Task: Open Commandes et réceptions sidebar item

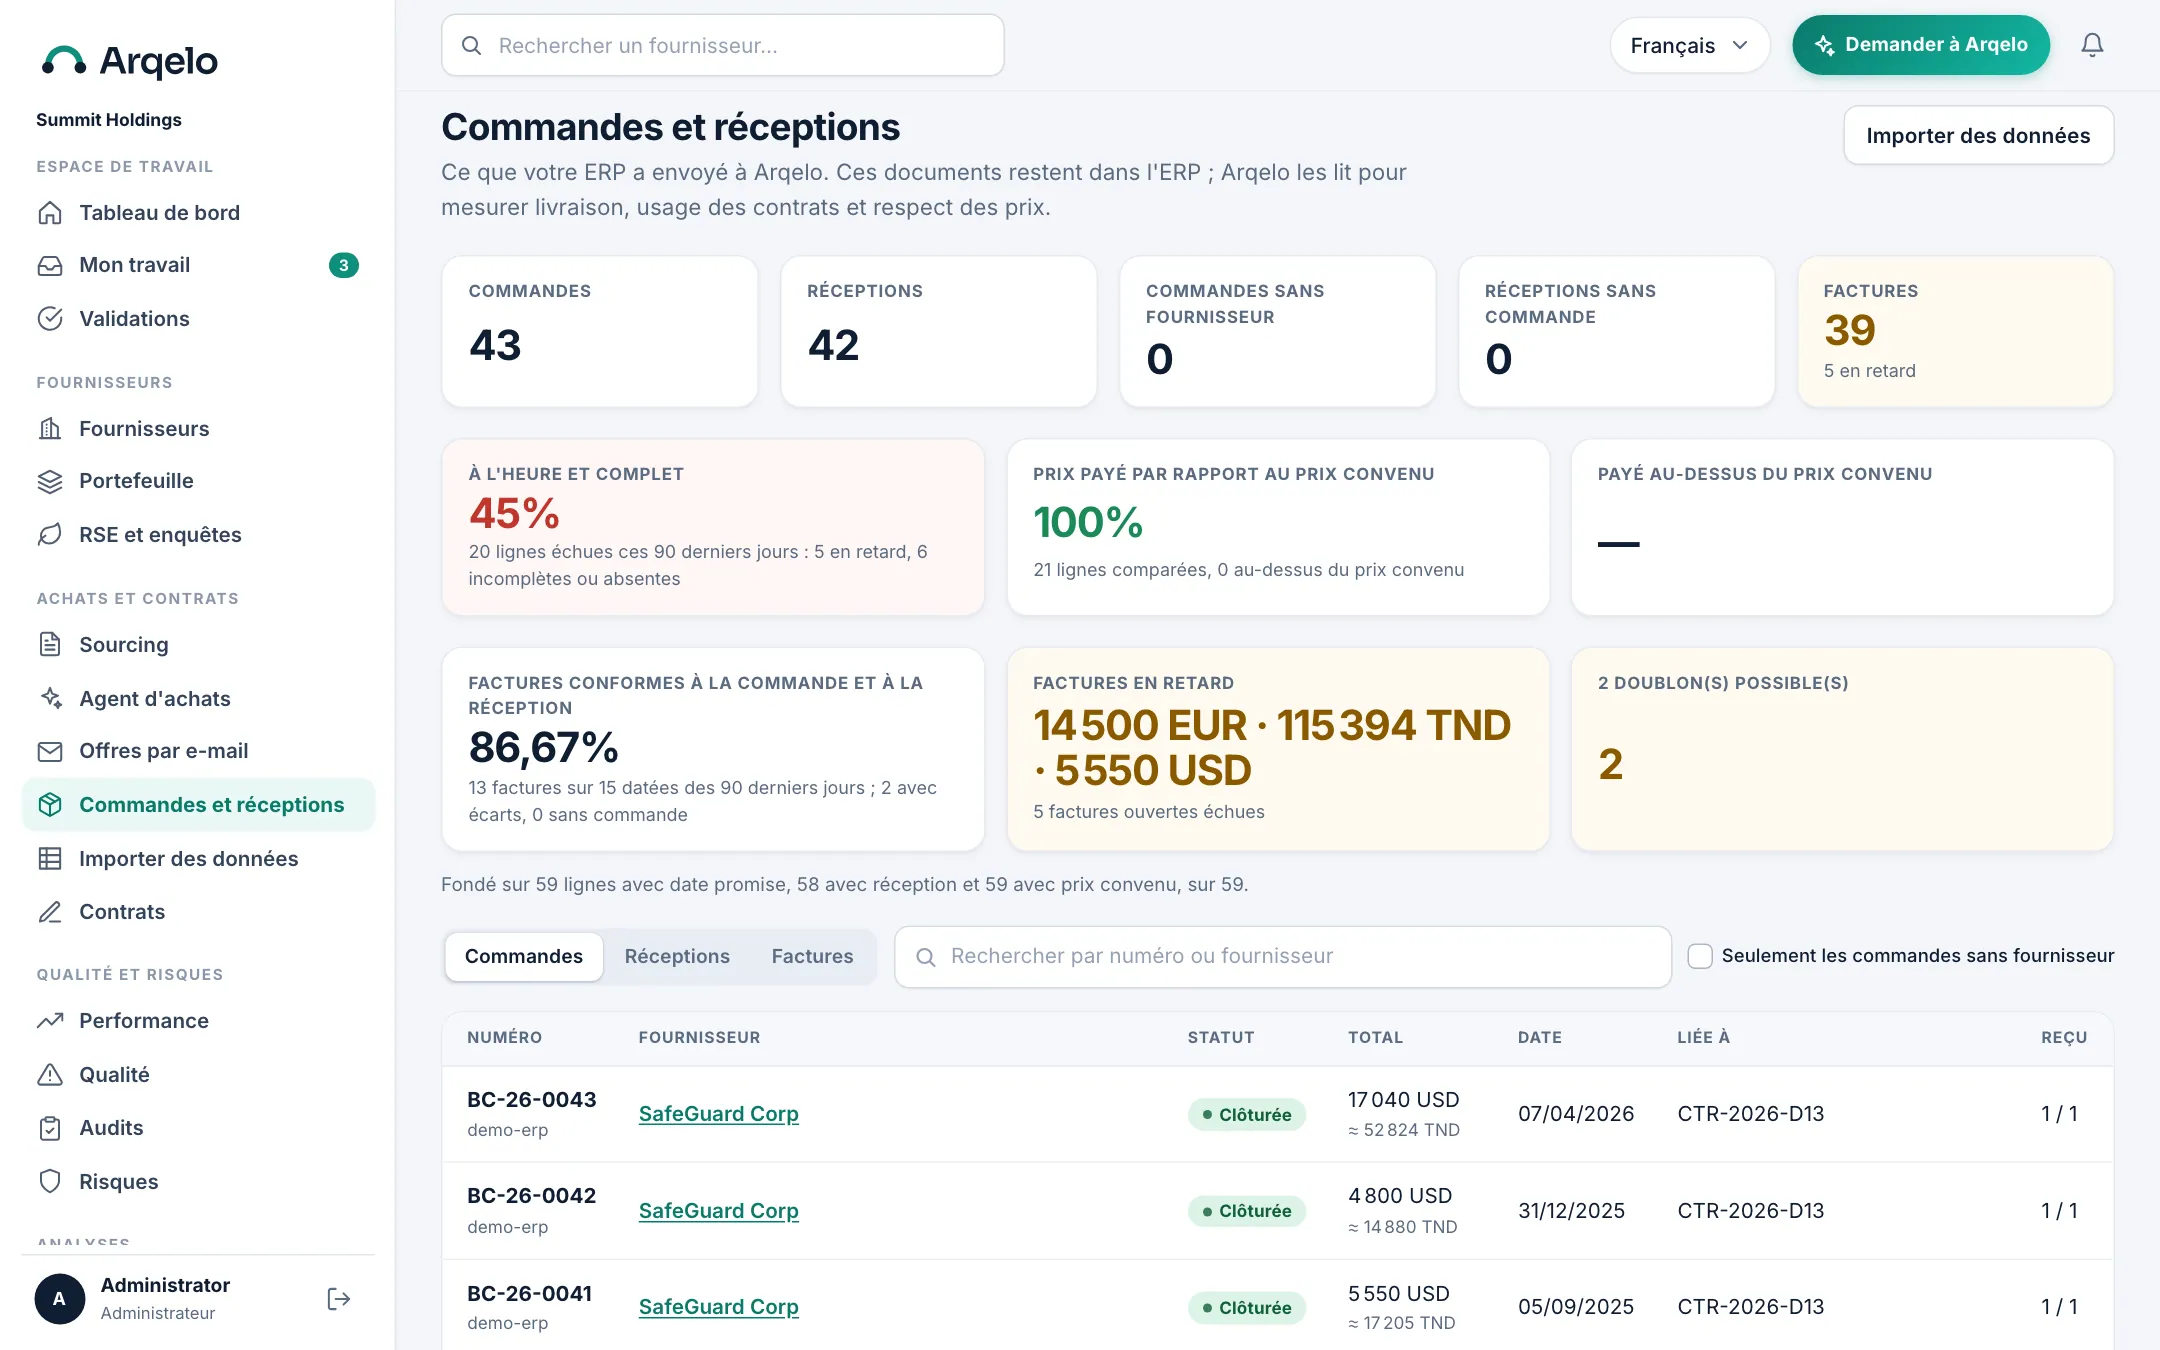Action: point(198,805)
